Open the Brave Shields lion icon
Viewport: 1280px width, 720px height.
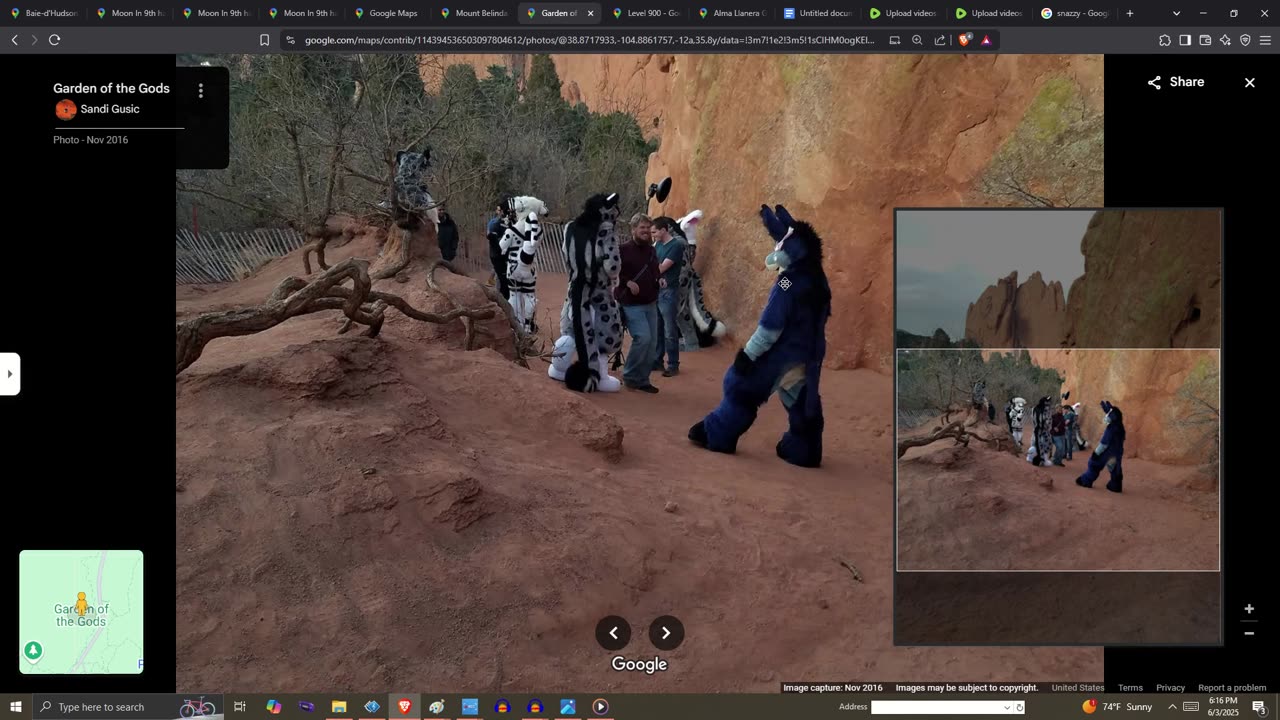click(964, 40)
